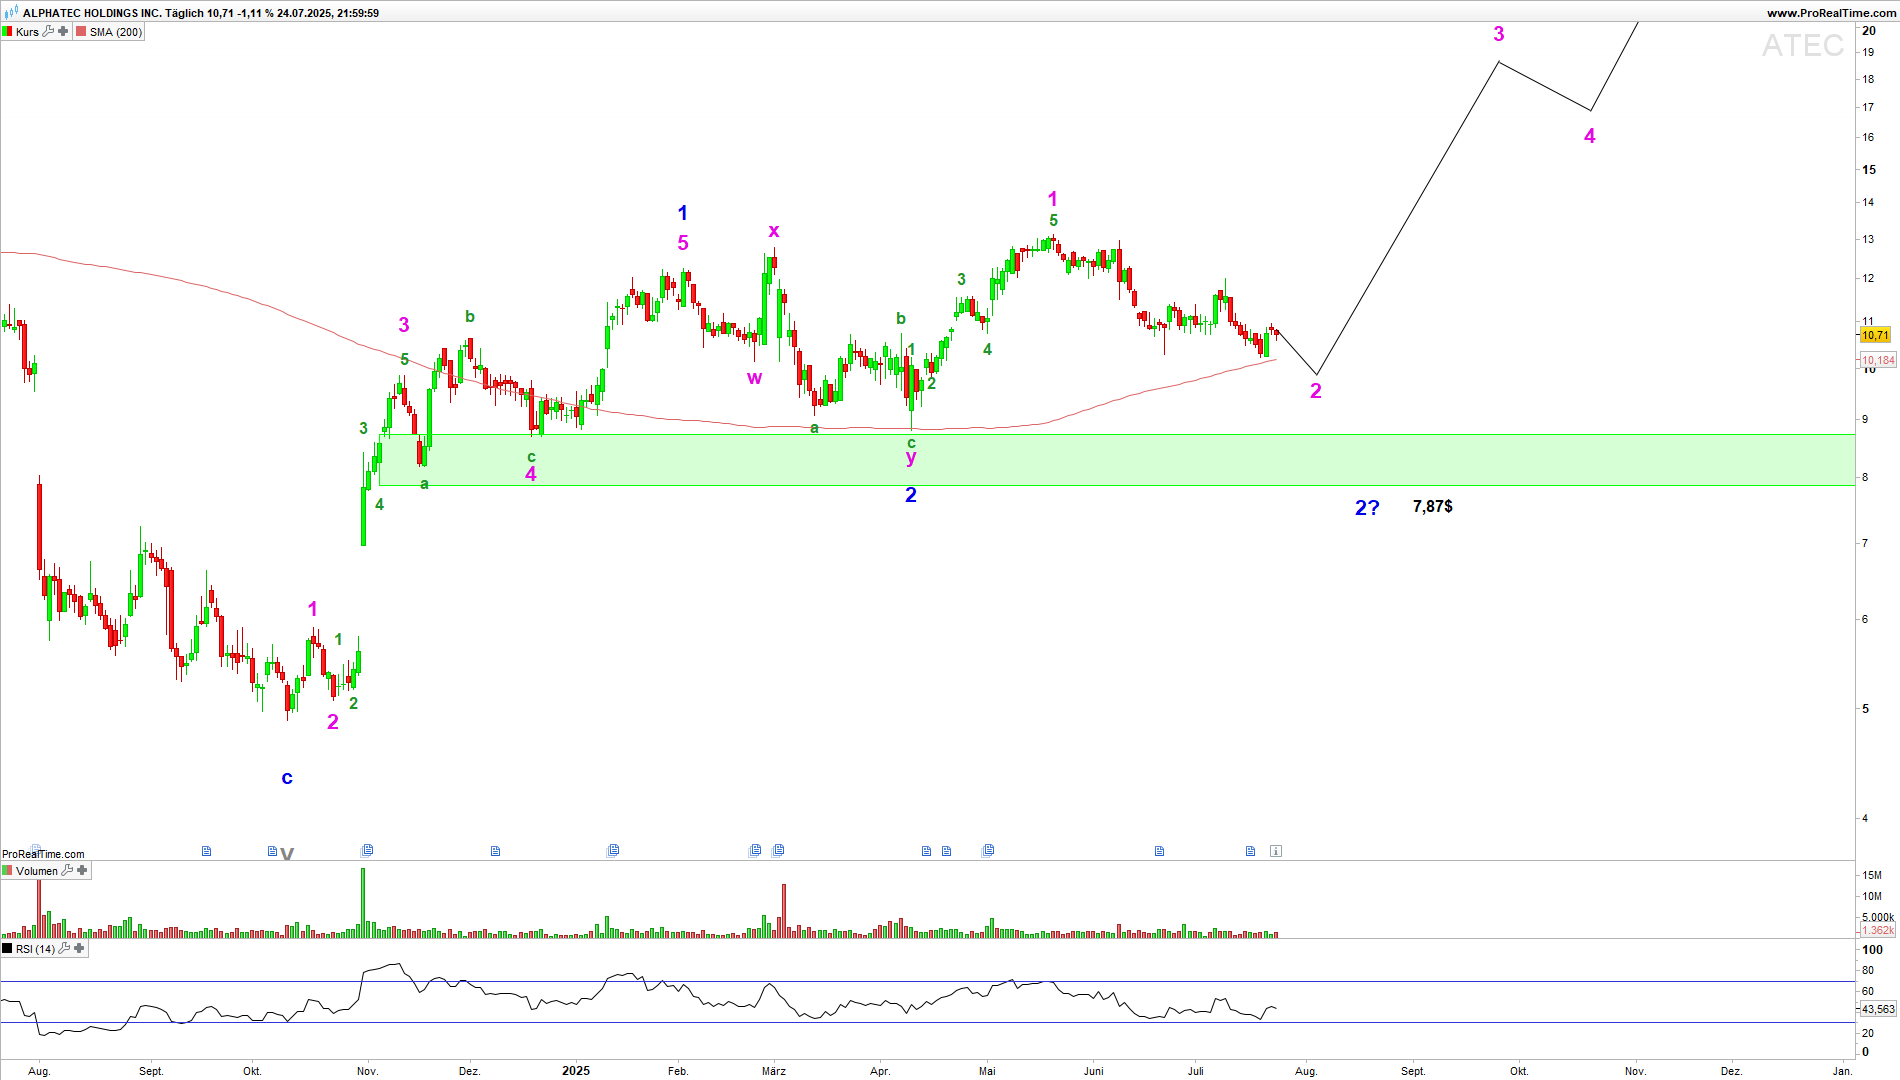Click the green support zone rectangle
The height and width of the screenshot is (1080, 1900).
pos(1100,460)
